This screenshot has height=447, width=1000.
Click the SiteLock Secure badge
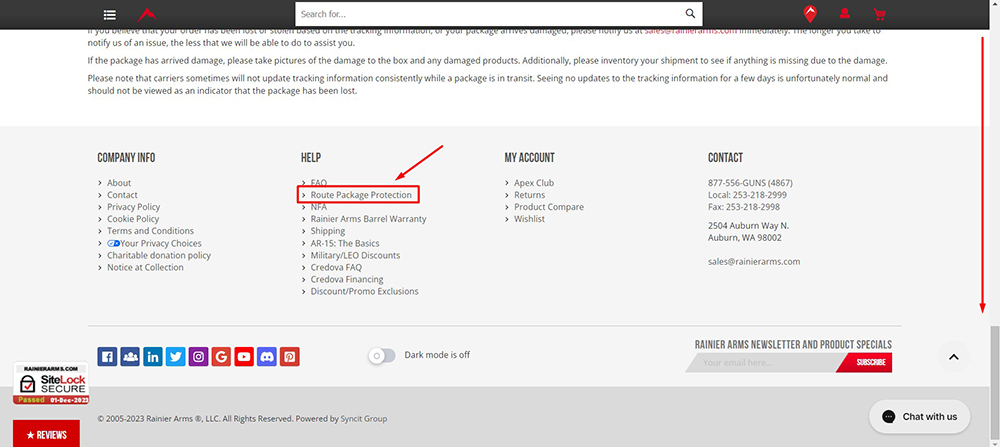[x=50, y=382]
